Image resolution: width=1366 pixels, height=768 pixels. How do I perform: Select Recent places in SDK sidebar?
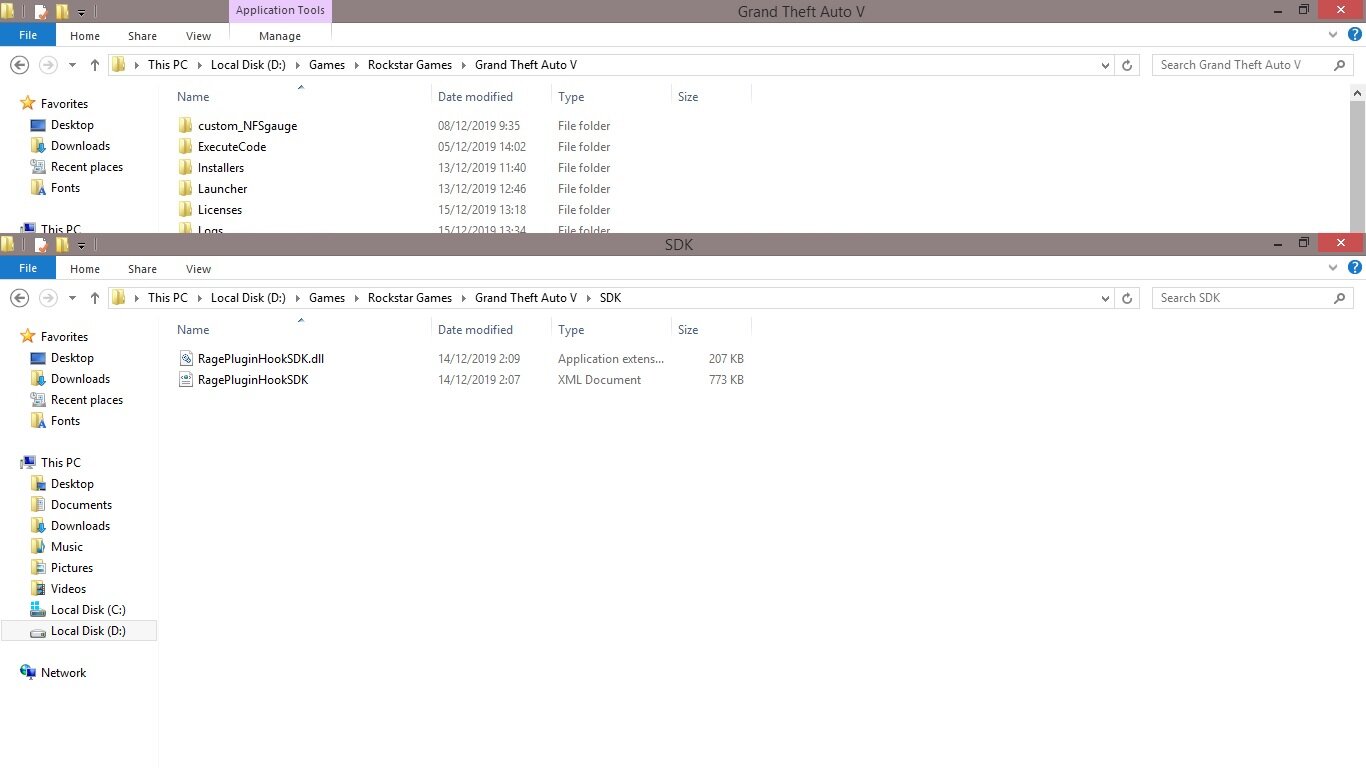(x=87, y=400)
